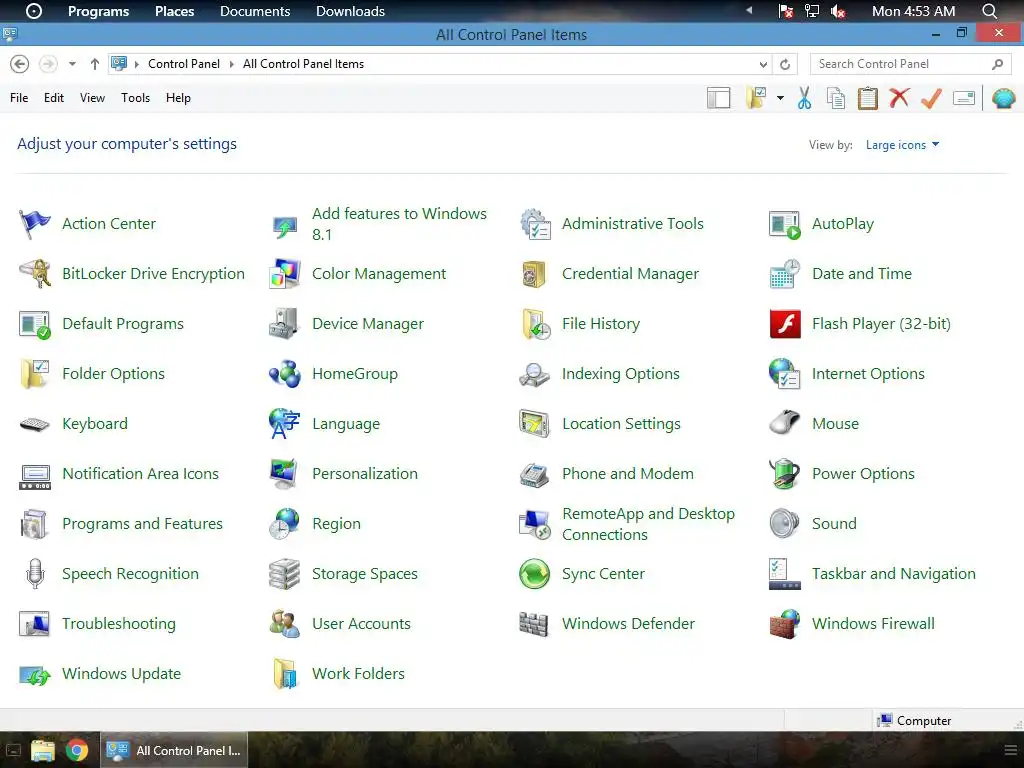1024x768 pixels.
Task: Open the Places menu in top panel
Action: [174, 11]
